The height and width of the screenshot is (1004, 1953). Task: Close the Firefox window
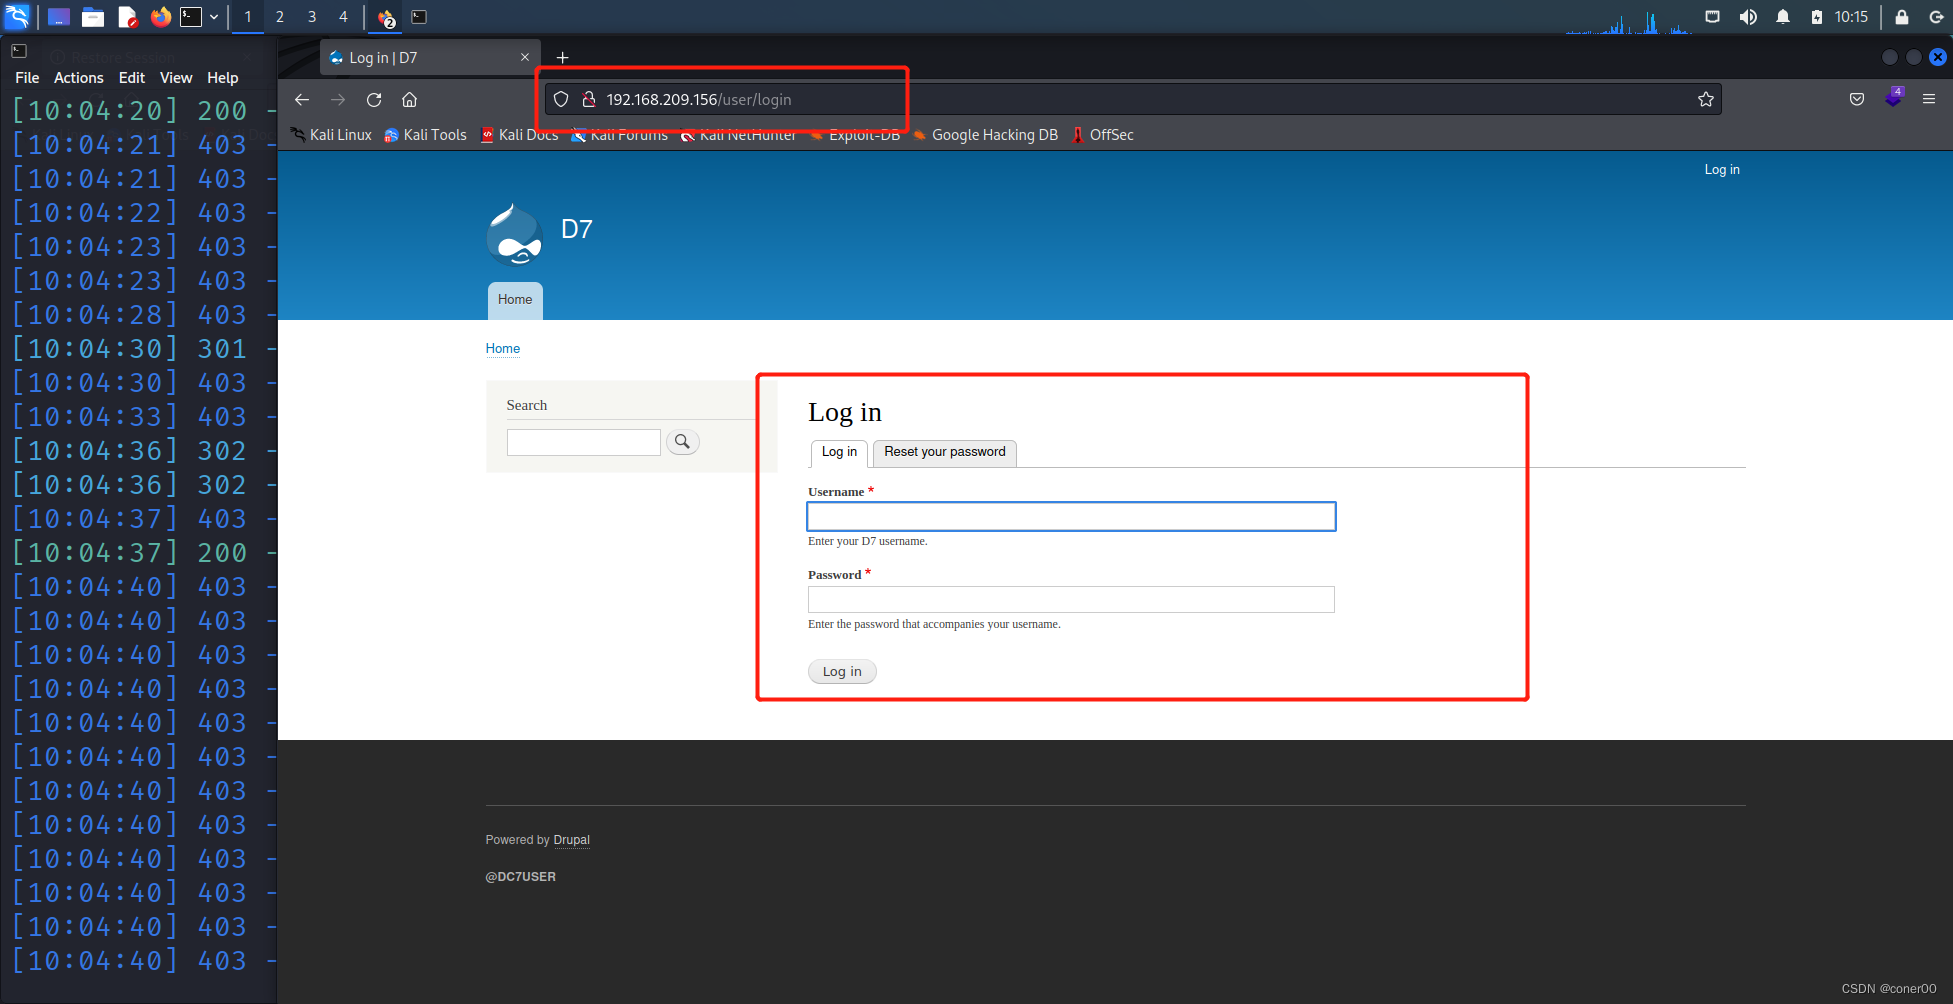click(x=1938, y=58)
